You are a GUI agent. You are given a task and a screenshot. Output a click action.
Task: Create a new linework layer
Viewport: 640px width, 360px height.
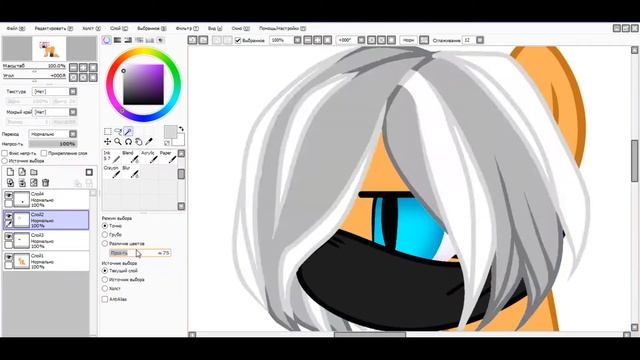[22, 172]
